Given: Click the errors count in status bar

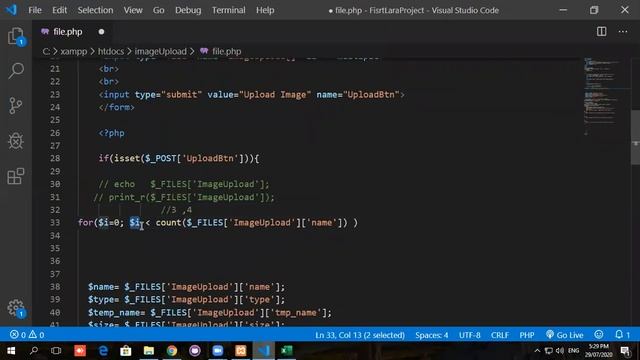Looking at the screenshot, I should click(x=18, y=335).
